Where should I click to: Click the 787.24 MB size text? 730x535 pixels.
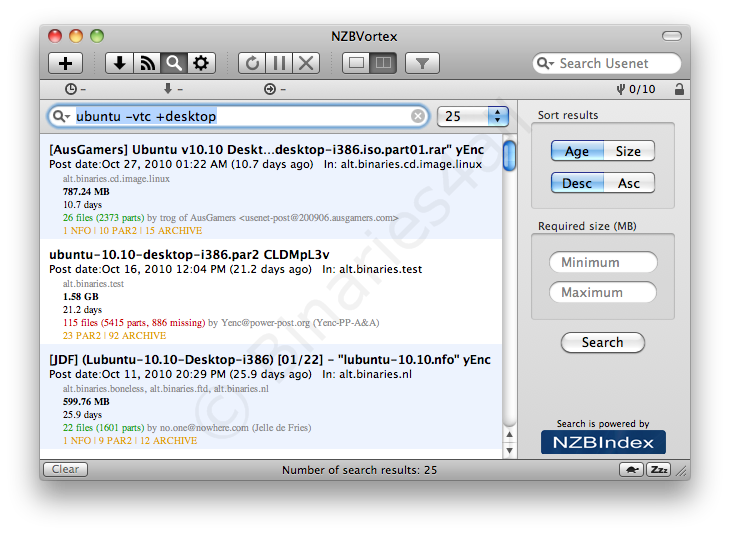(x=86, y=191)
